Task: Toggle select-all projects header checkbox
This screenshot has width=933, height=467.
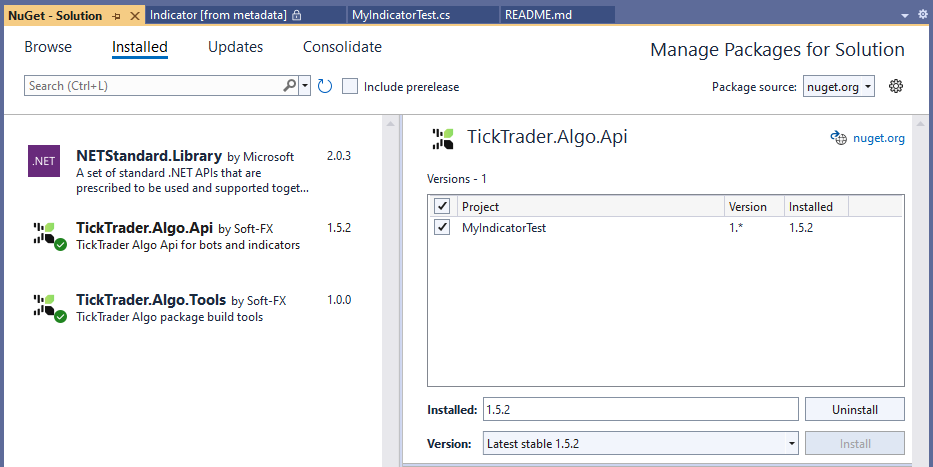Action: pyautogui.click(x=442, y=206)
